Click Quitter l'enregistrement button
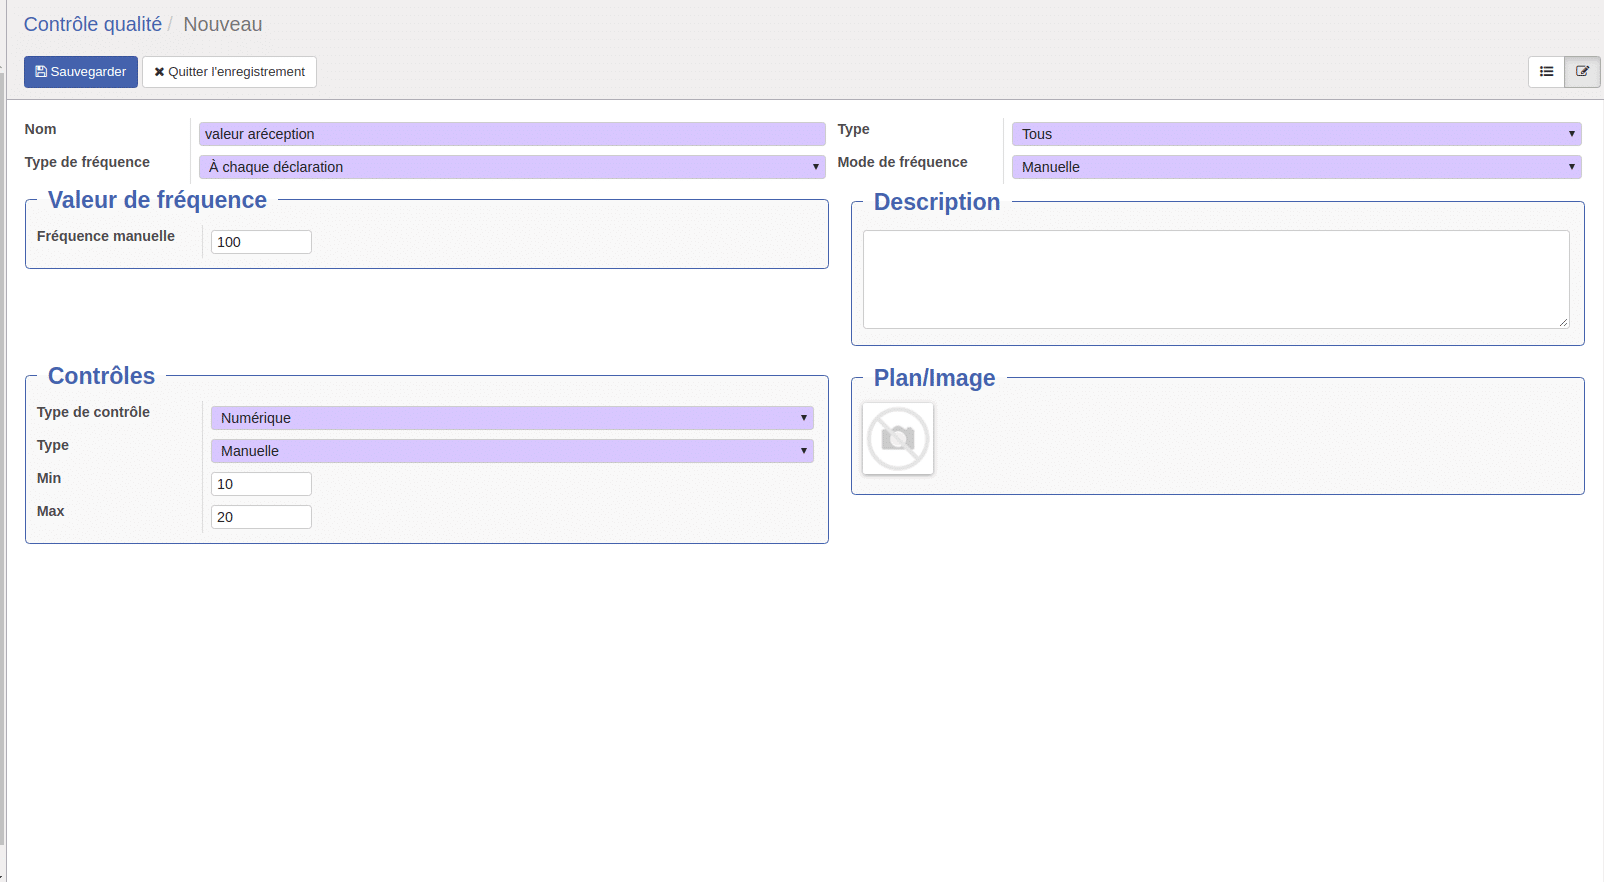The height and width of the screenshot is (882, 1604). (229, 72)
